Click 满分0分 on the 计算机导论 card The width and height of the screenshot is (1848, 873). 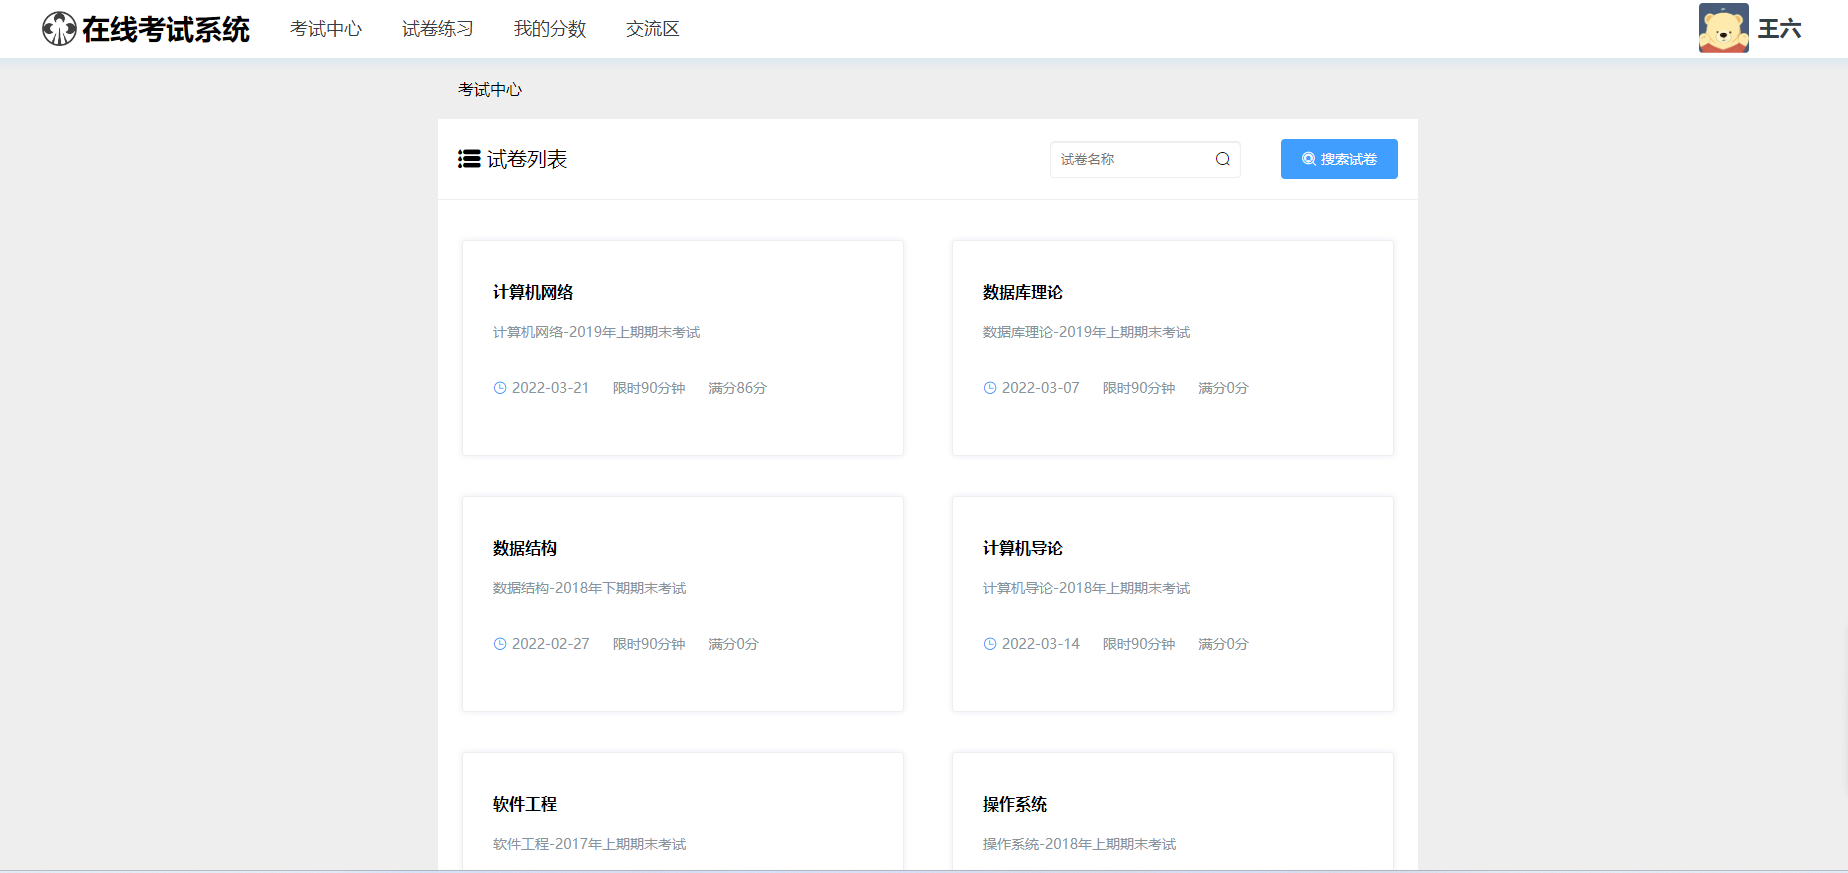1224,644
